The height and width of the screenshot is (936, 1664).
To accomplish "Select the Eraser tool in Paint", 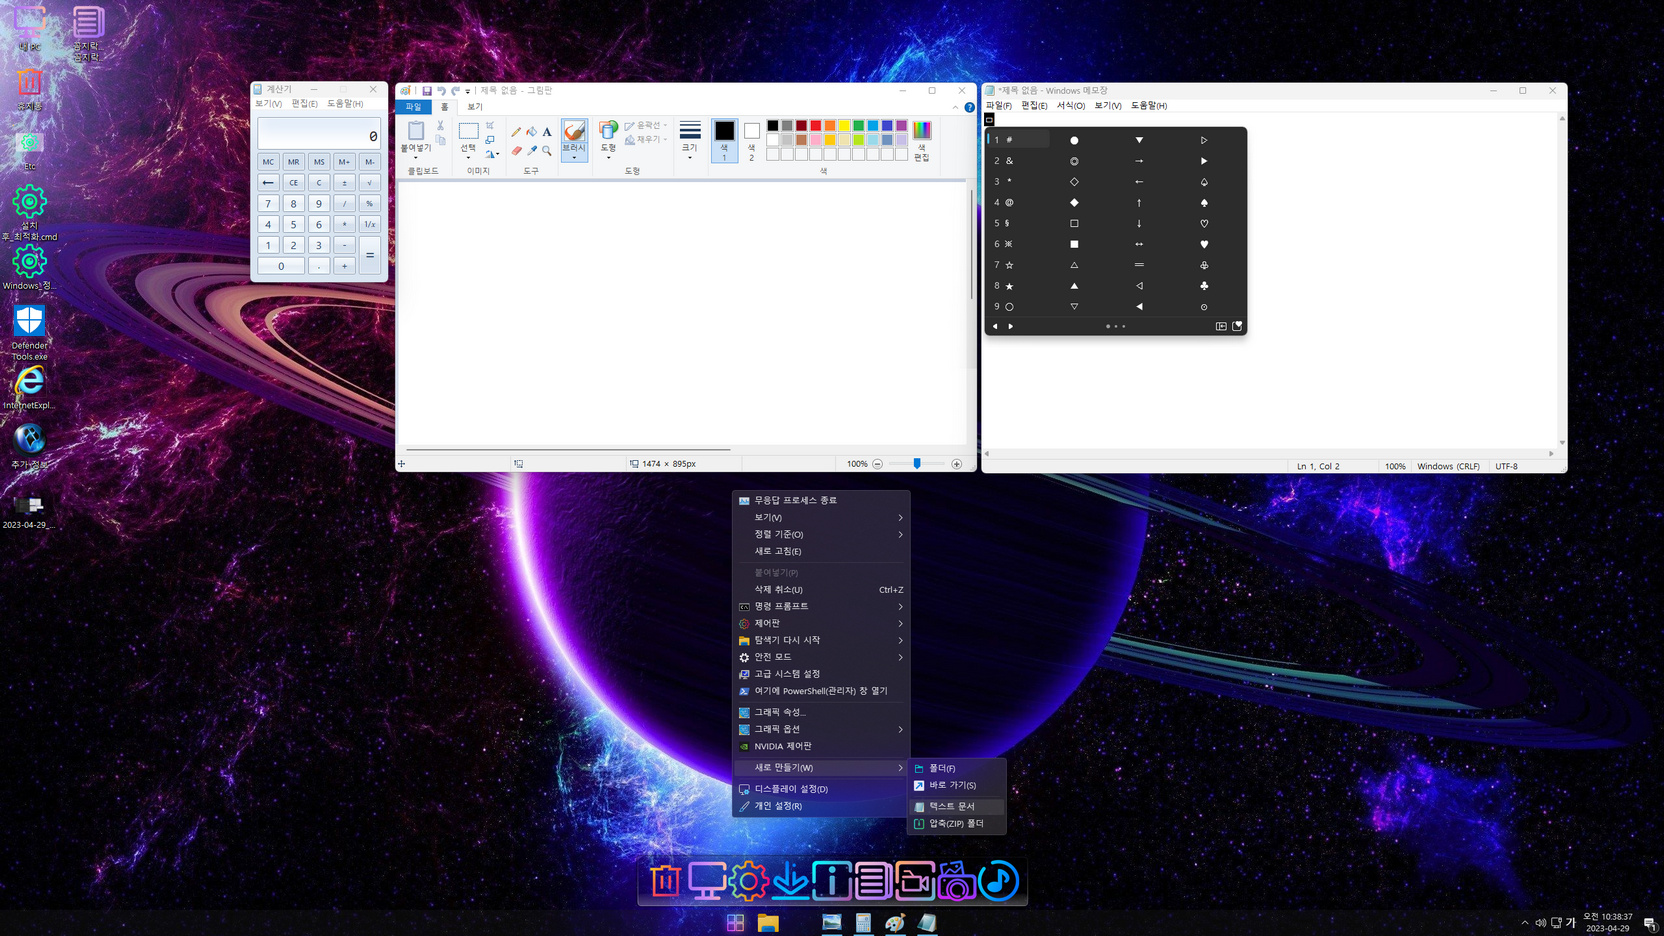I will click(x=516, y=151).
